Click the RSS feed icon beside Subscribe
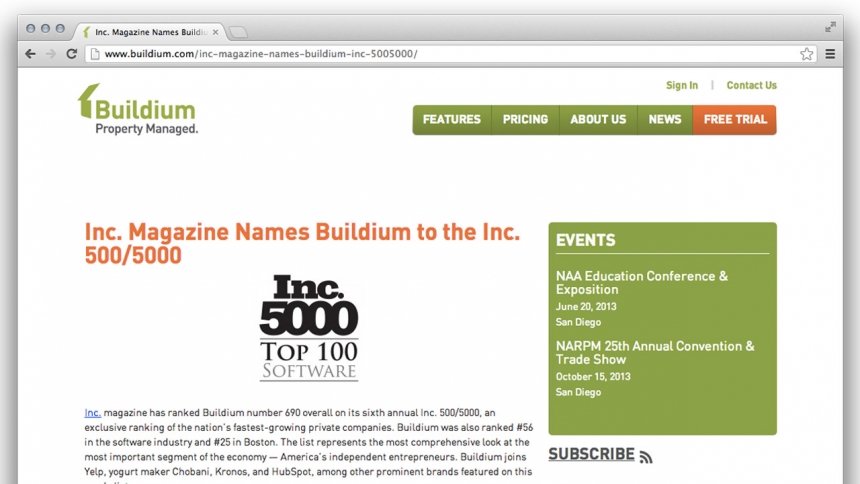Viewport: 860px width, 484px height. coord(646,457)
